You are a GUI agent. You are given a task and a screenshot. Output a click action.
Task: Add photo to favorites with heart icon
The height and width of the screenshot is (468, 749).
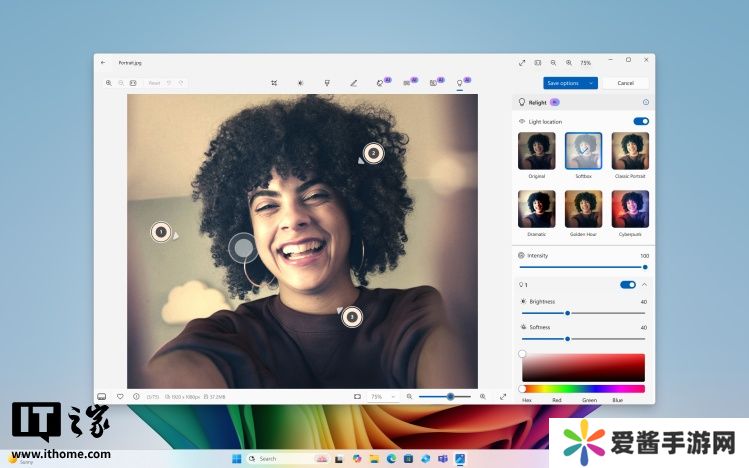pos(120,396)
